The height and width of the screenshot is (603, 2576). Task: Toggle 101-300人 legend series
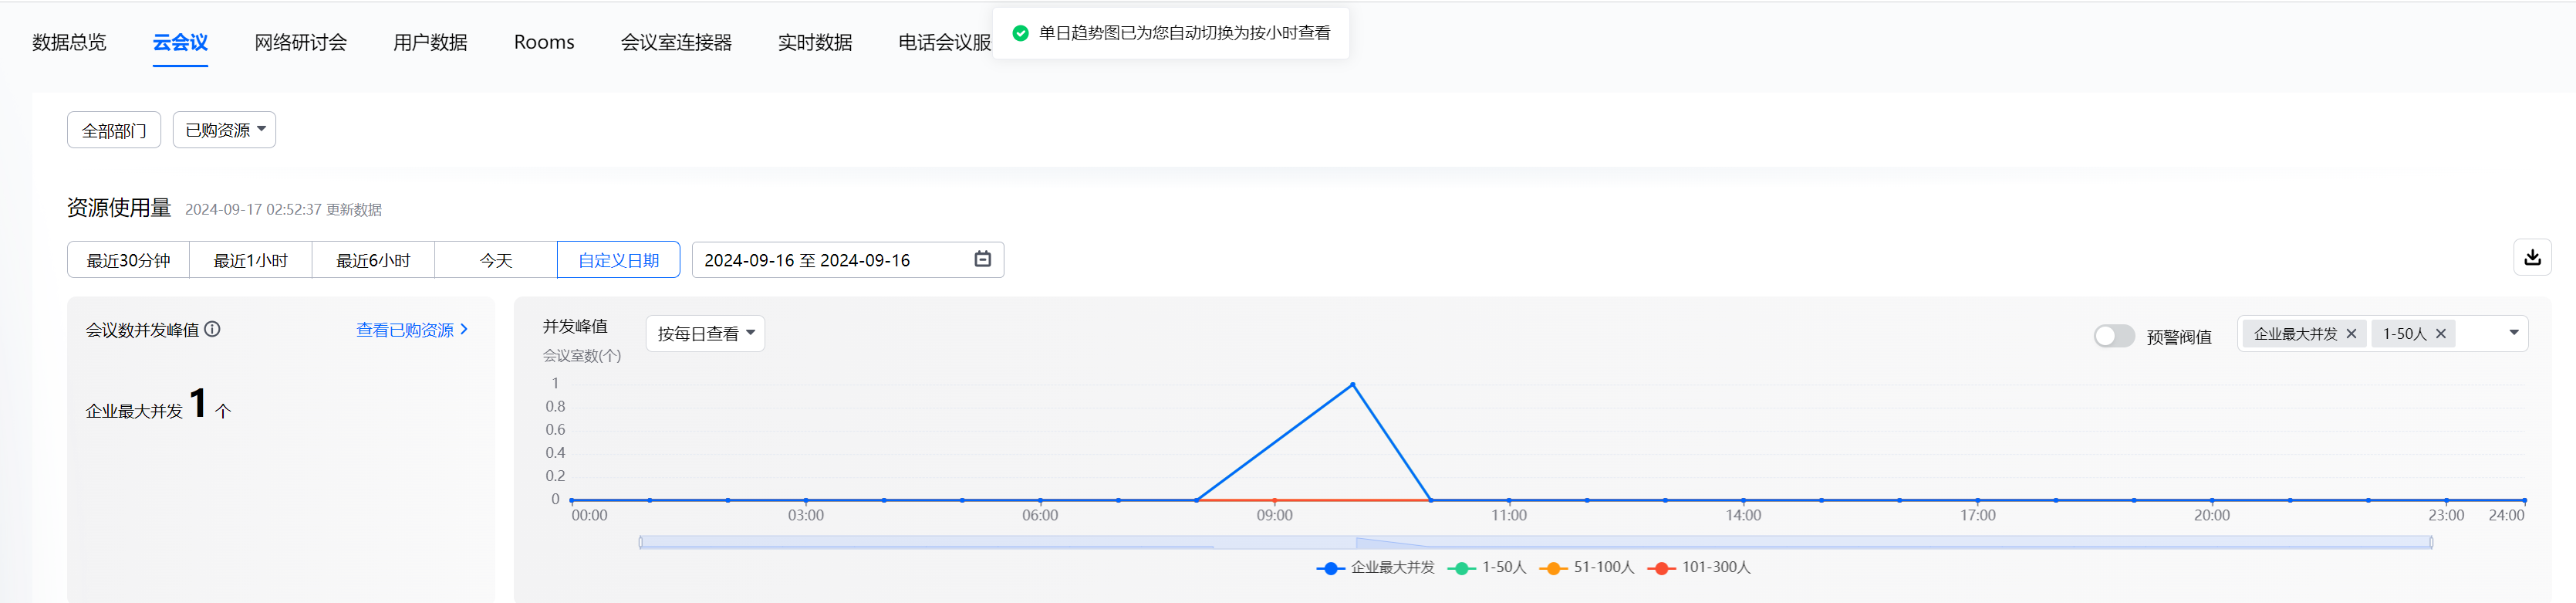click(x=1698, y=567)
